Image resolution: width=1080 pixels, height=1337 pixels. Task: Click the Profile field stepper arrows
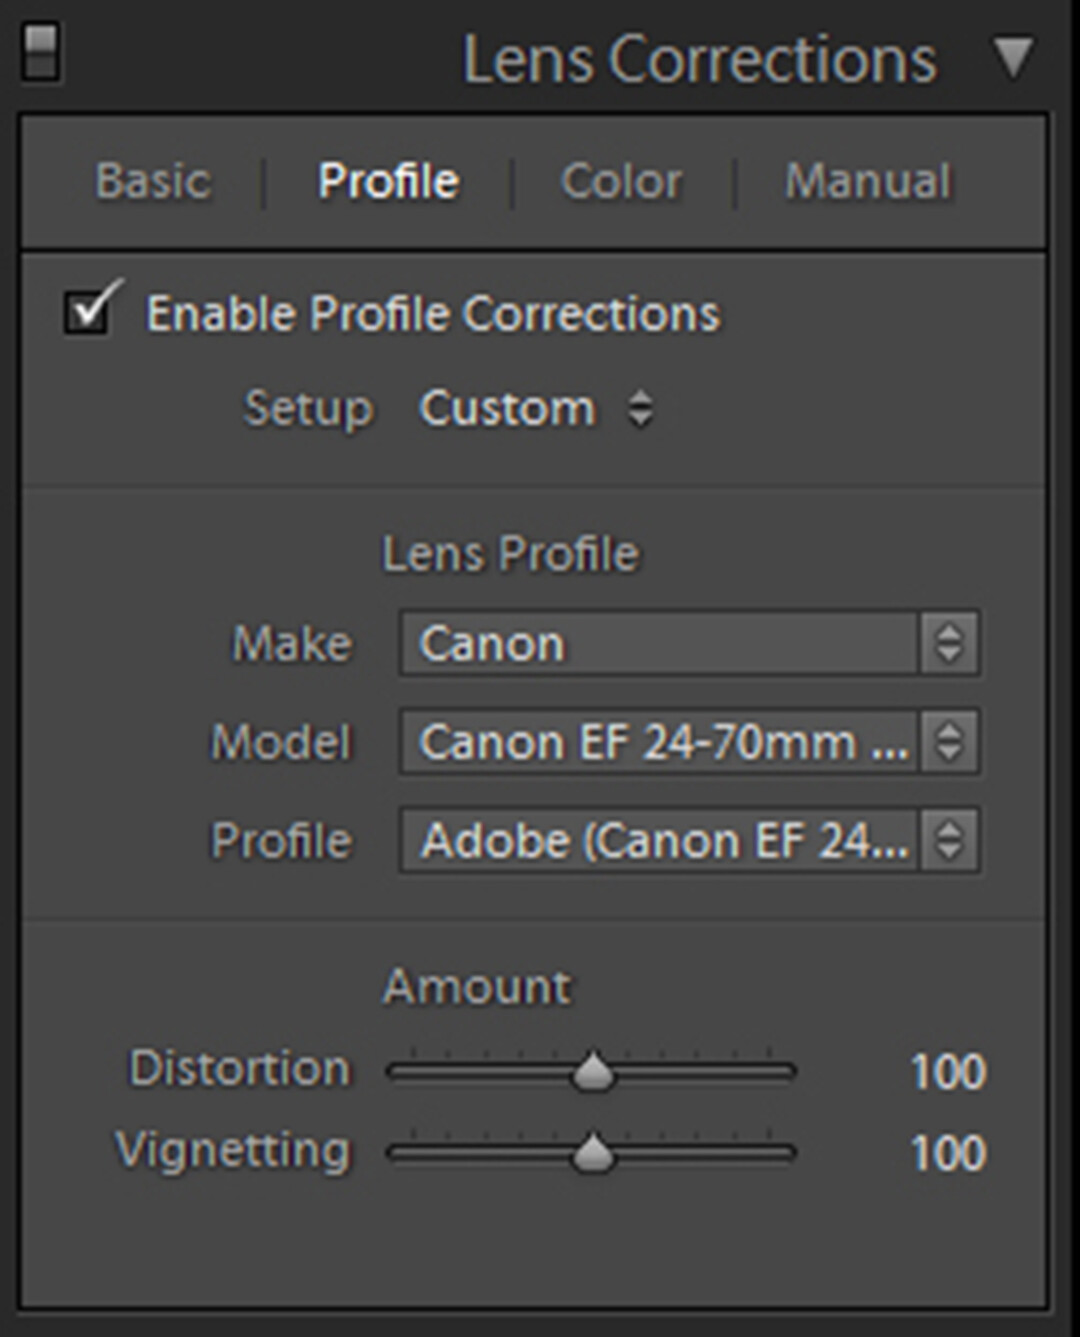(x=948, y=840)
